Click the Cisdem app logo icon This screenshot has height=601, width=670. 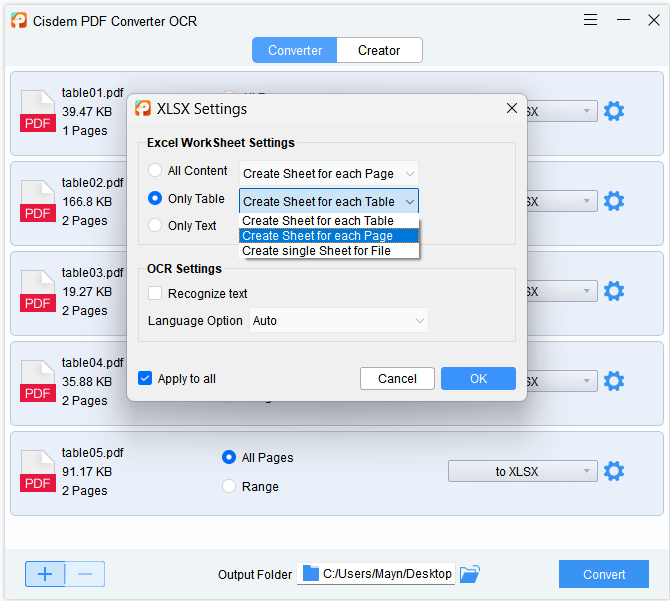pyautogui.click(x=19, y=20)
